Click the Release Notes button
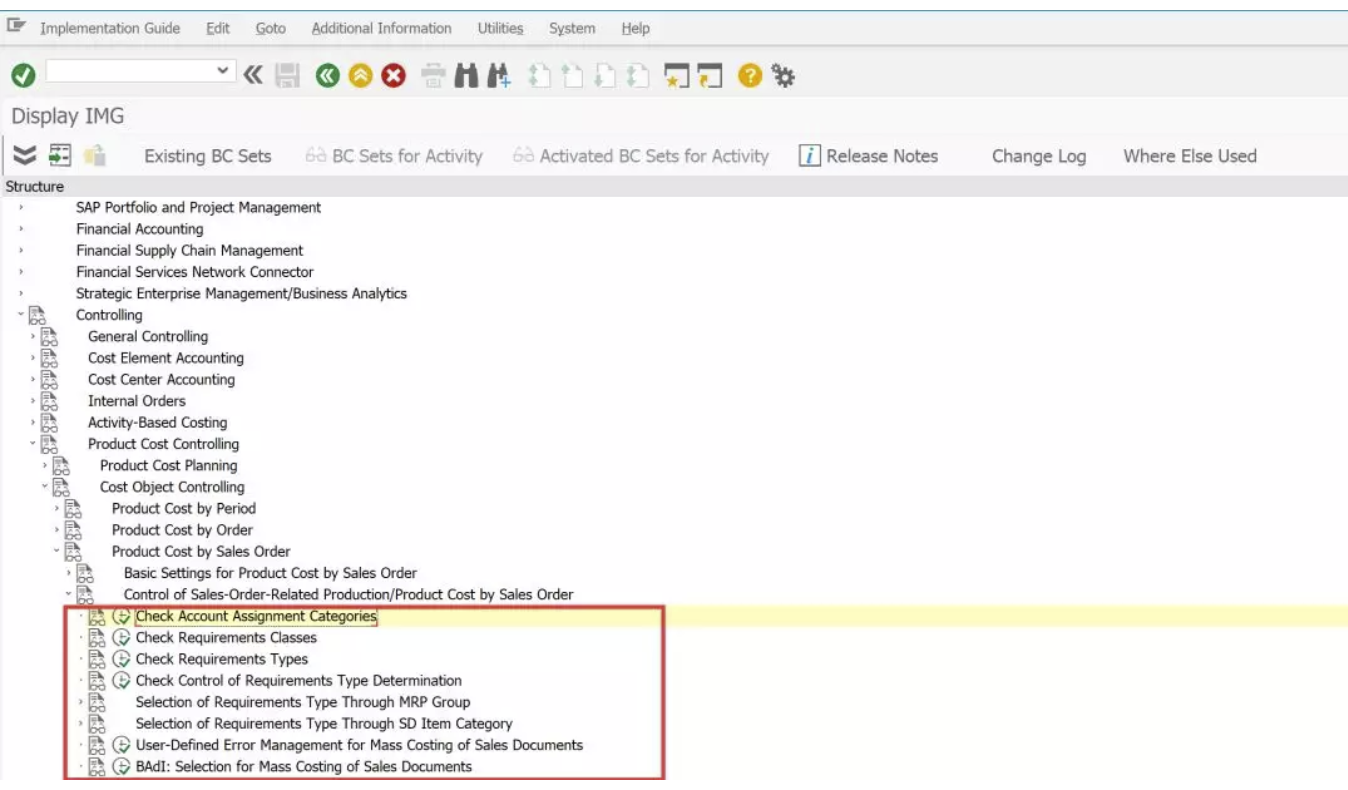 point(869,156)
